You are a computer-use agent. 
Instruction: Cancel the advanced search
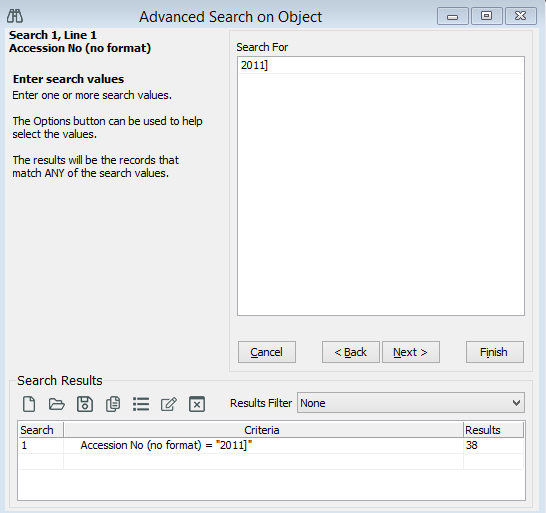point(267,352)
